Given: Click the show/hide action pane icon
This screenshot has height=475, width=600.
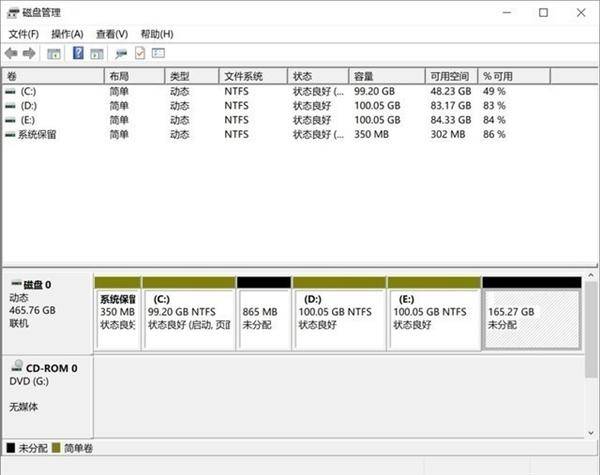Looking at the screenshot, I should [x=97, y=54].
